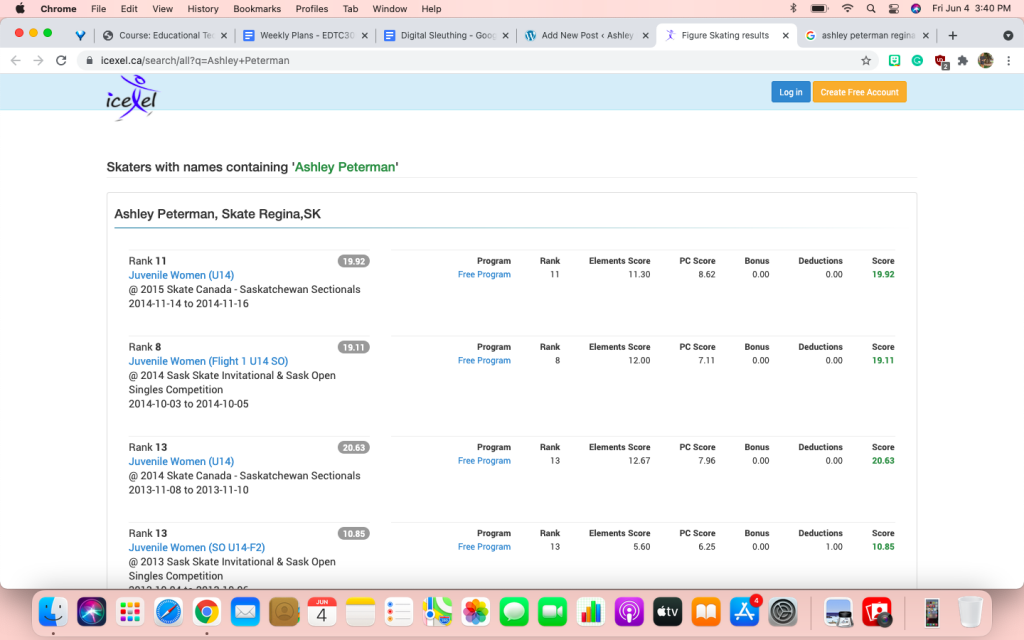Open the Juvenile Women (U14) link for 2015 Sectionals
The height and width of the screenshot is (640, 1024).
coord(181,275)
